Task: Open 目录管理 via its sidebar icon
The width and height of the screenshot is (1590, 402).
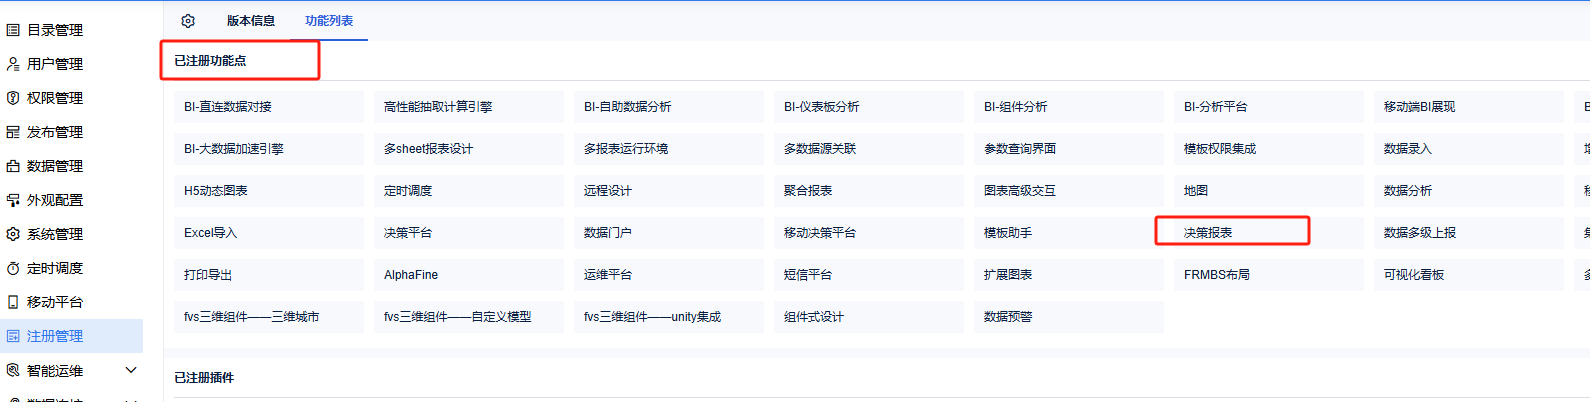Action: (13, 30)
